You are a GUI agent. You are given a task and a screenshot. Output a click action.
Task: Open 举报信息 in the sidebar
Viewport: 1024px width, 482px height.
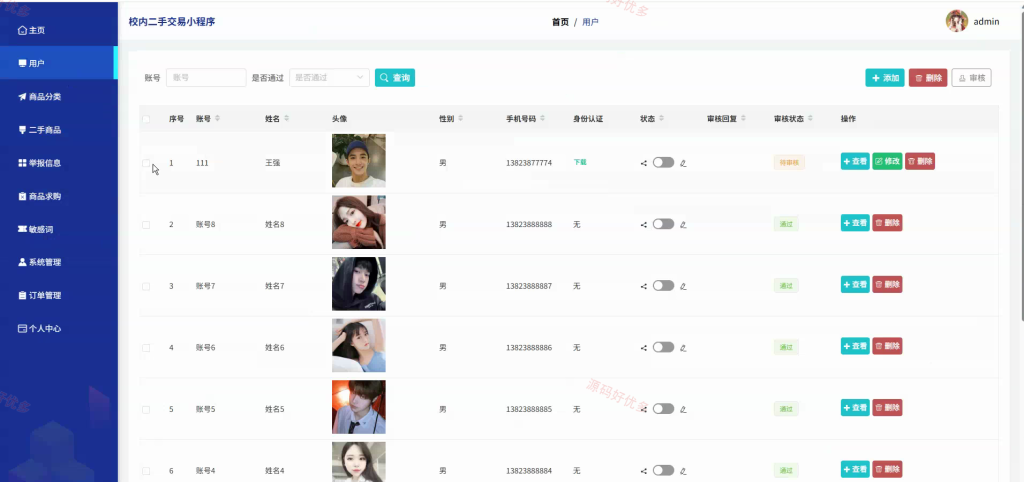(x=57, y=163)
